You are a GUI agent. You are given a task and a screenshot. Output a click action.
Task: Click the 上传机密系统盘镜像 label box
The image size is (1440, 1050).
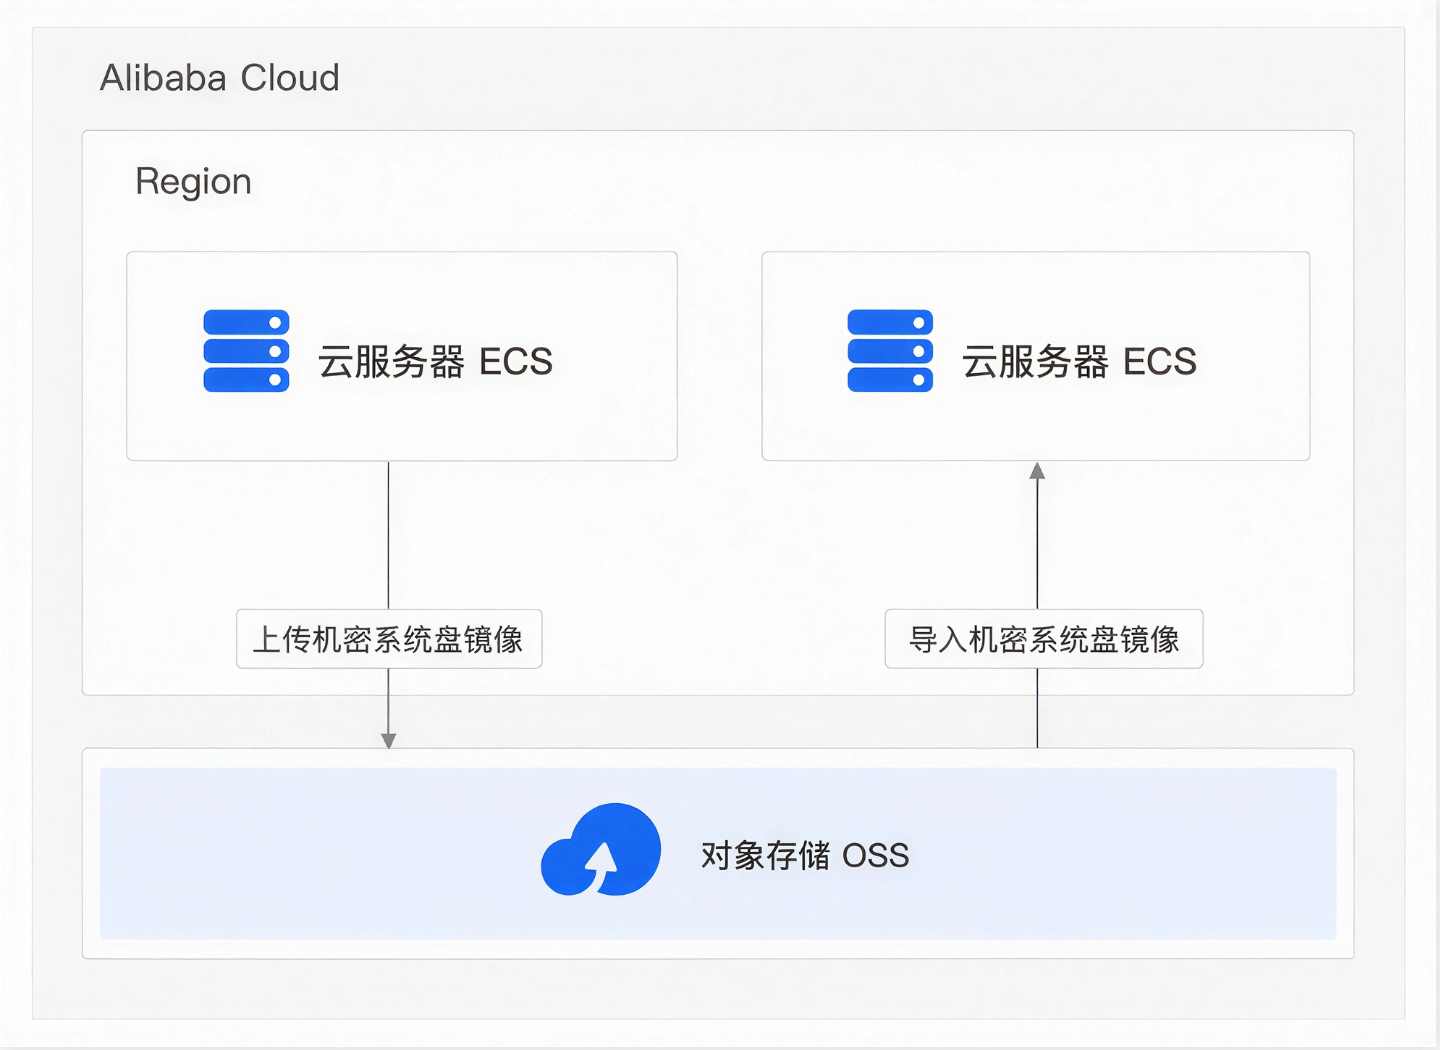pos(389,639)
